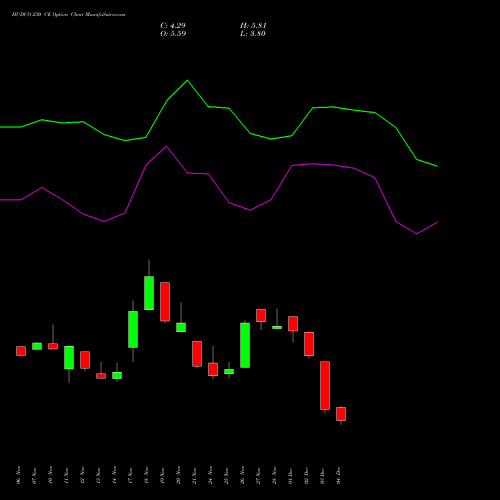Select the 13 Nov date label
500x500 pixels.
point(98,475)
